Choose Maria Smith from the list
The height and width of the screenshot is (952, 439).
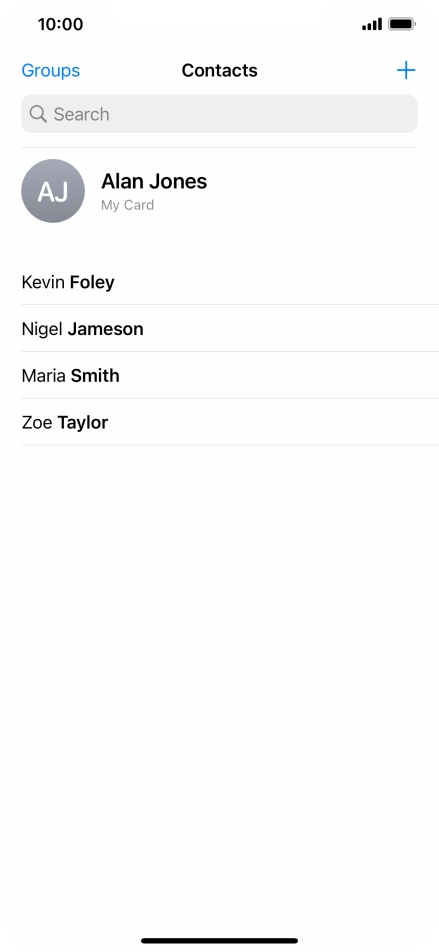230,375
